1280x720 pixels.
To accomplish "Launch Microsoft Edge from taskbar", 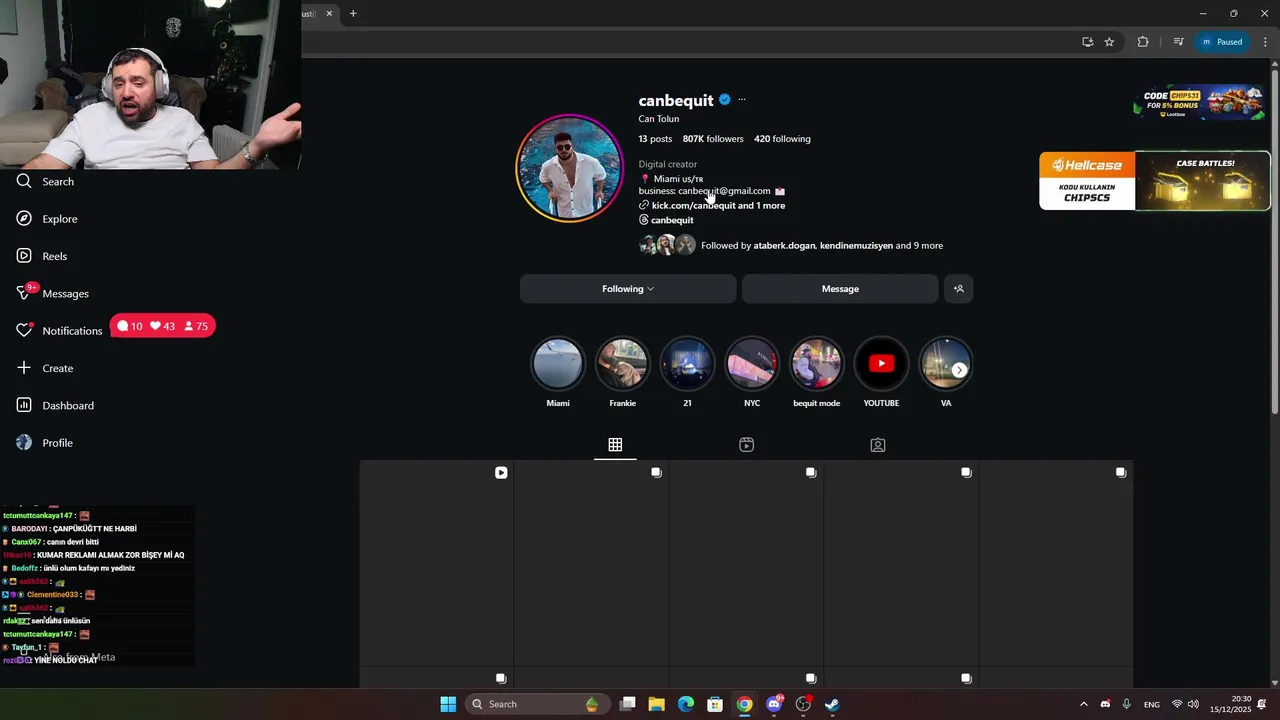I will (x=686, y=704).
